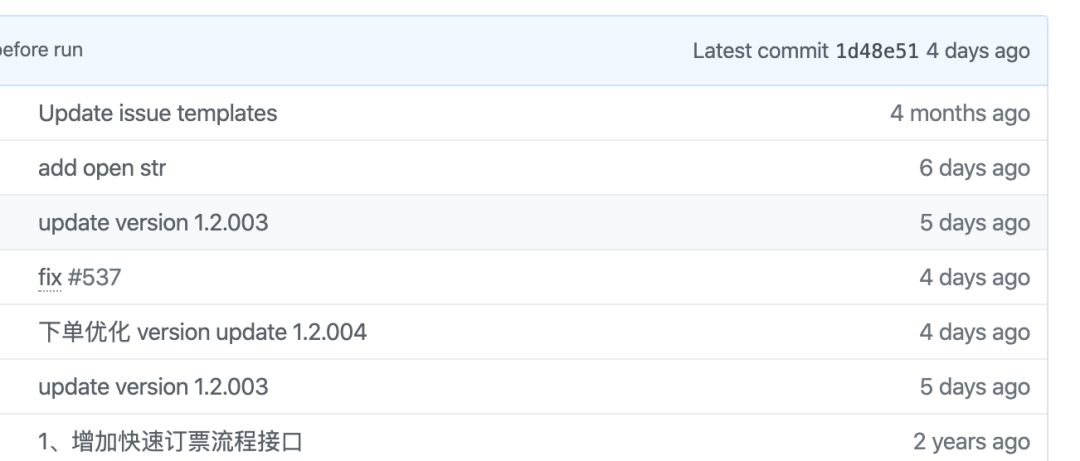Click the "Latest commit" label text
Image resolution: width=1080 pixels, height=461 pixels.
point(760,51)
